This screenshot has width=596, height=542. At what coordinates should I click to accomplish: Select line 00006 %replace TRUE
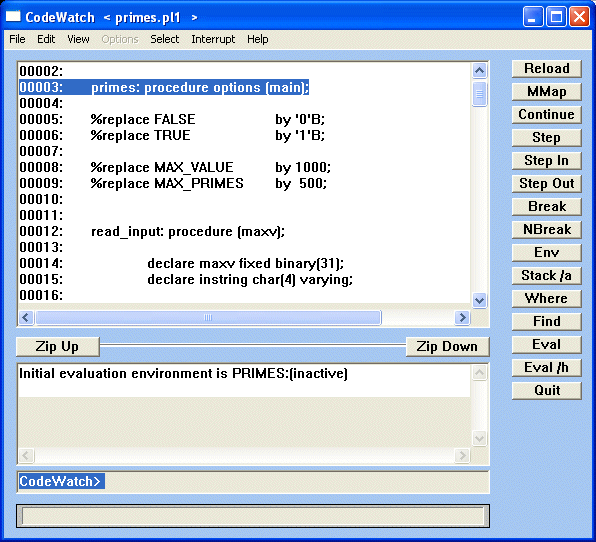pyautogui.click(x=172, y=135)
